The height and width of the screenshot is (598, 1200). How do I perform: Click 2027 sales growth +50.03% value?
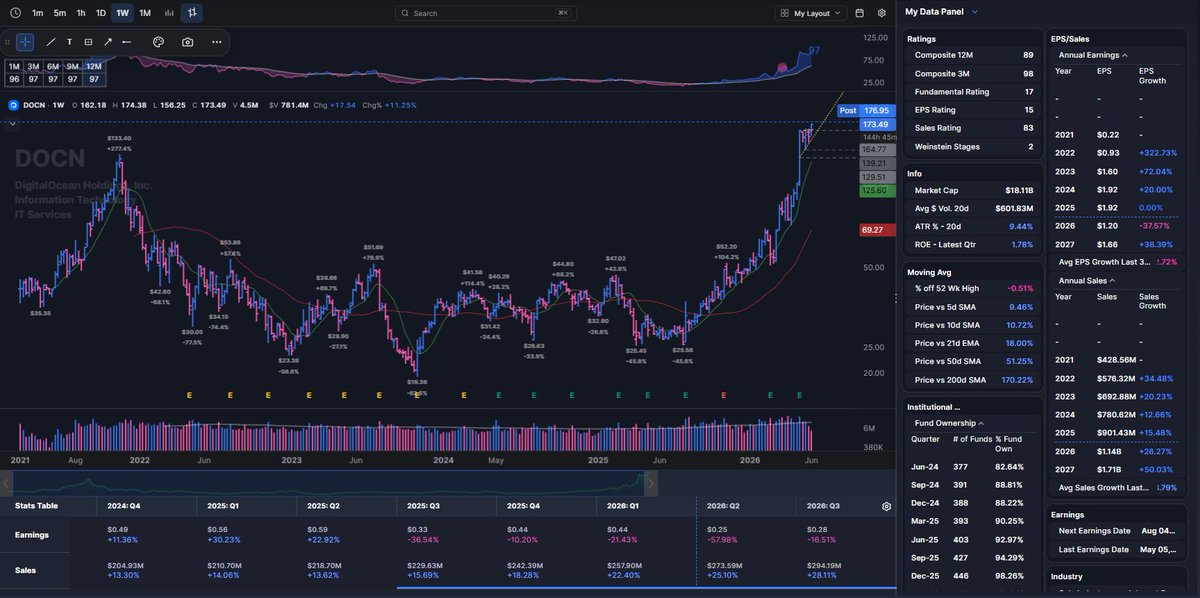point(1158,469)
